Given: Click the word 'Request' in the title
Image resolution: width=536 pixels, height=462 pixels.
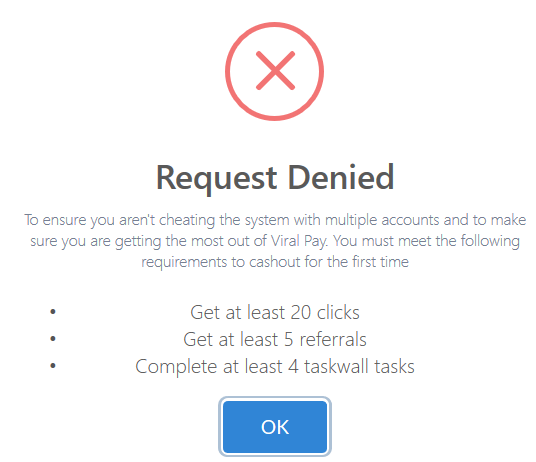Looking at the screenshot, I should tap(216, 179).
